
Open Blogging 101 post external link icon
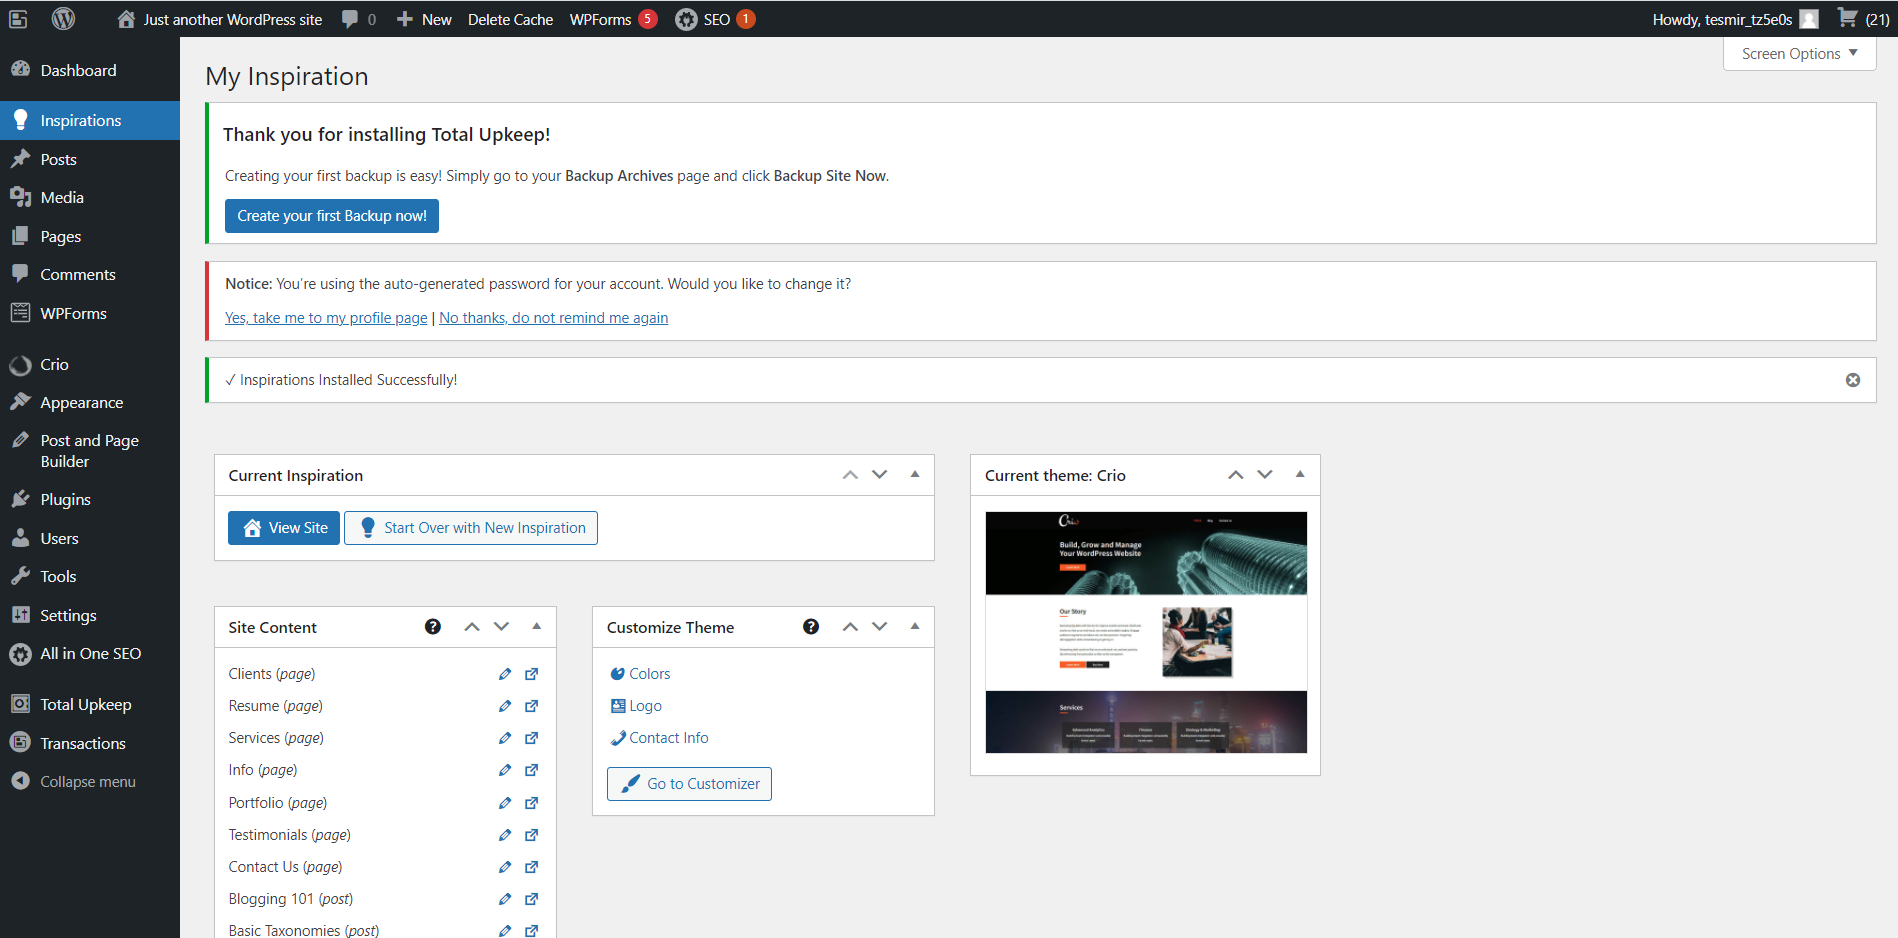pyautogui.click(x=532, y=899)
